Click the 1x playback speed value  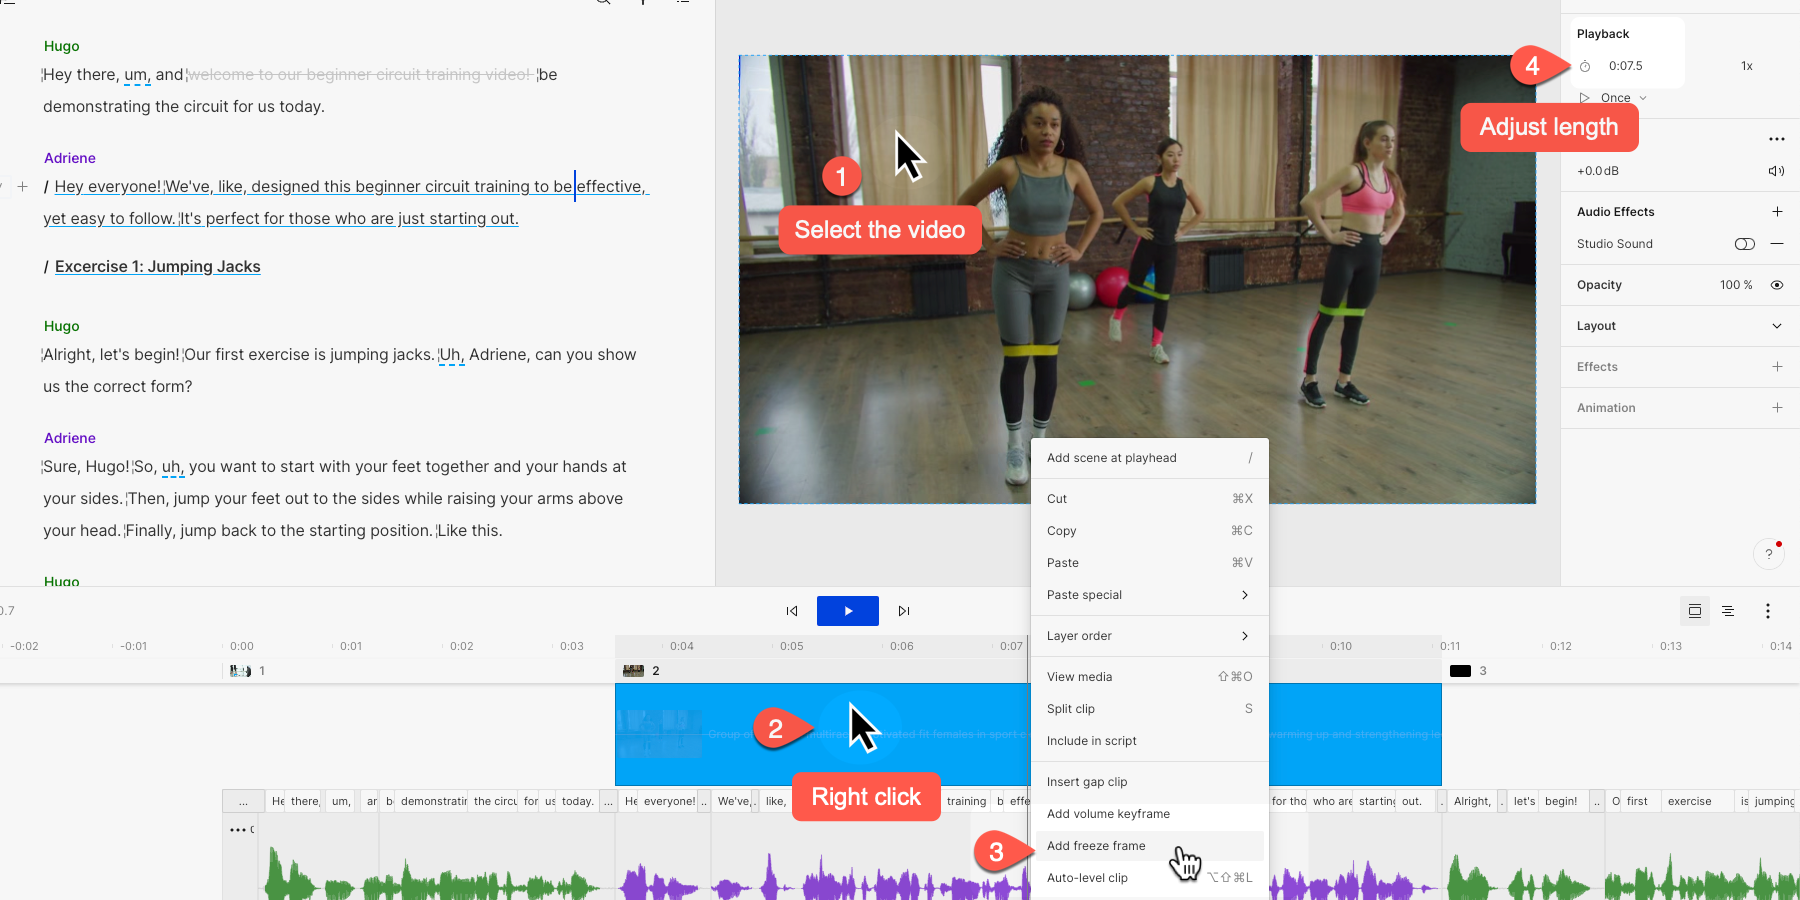1747,66
